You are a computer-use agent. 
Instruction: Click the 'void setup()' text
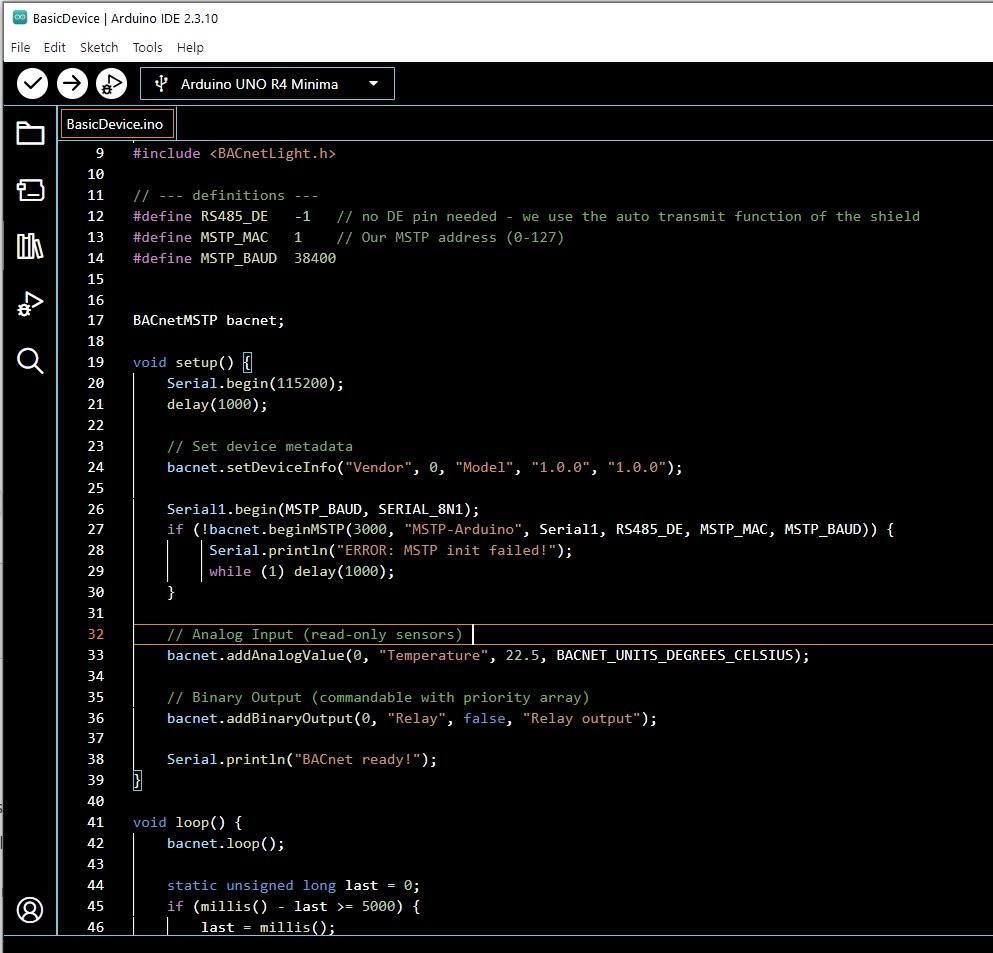pos(183,362)
